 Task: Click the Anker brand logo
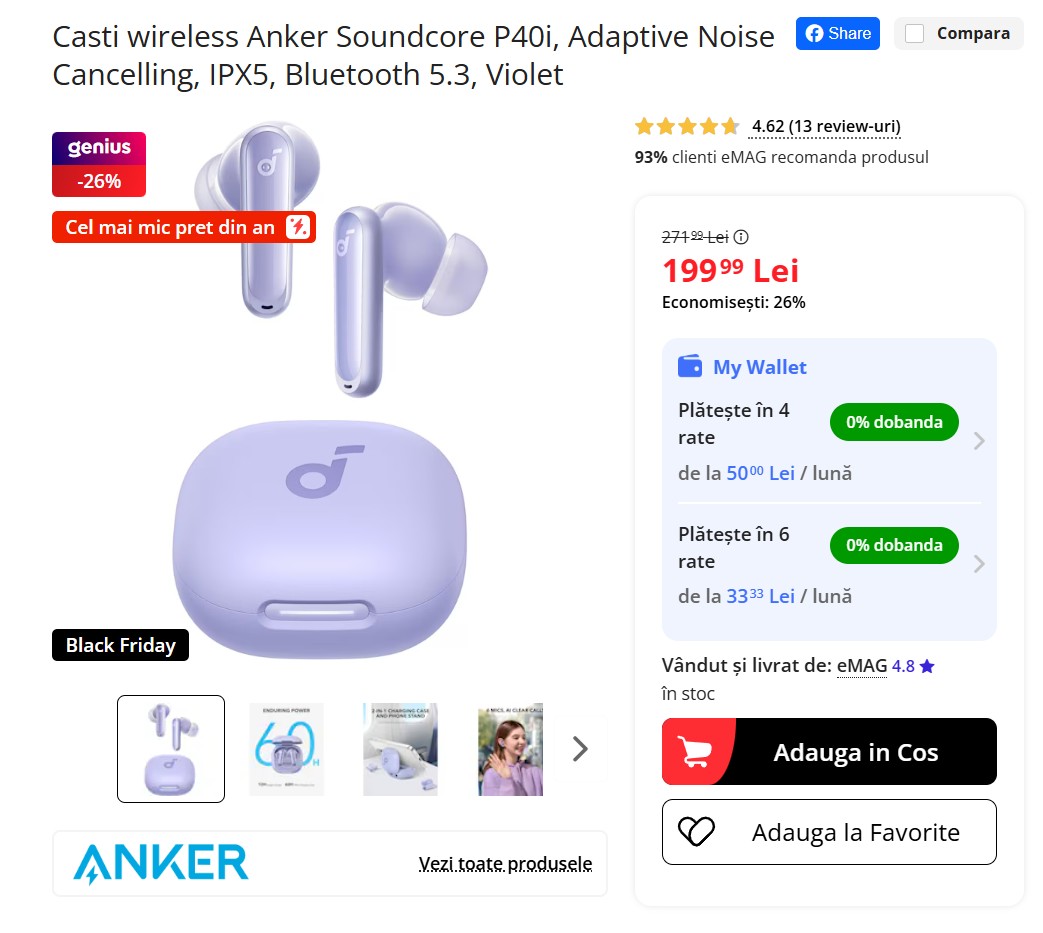160,863
